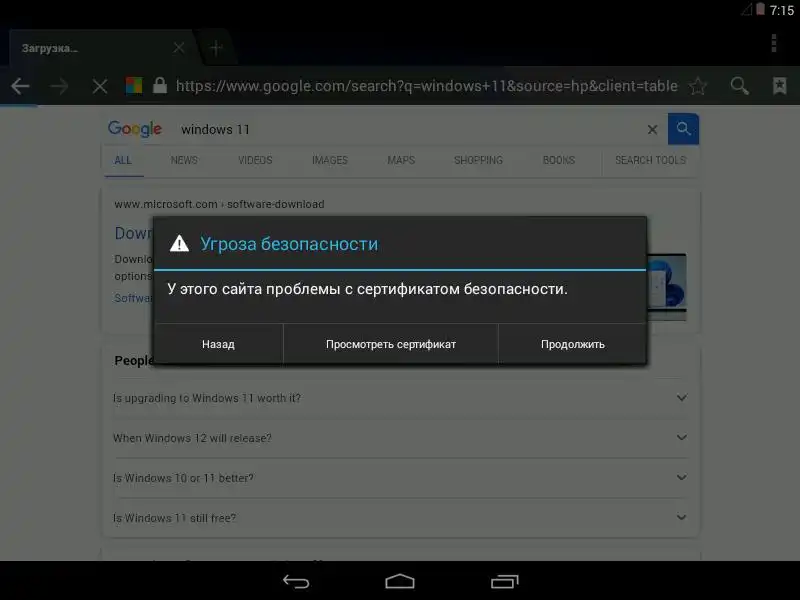Tap Просмотреть сертификат
Viewport: 800px width, 600px height.
pyautogui.click(x=391, y=344)
